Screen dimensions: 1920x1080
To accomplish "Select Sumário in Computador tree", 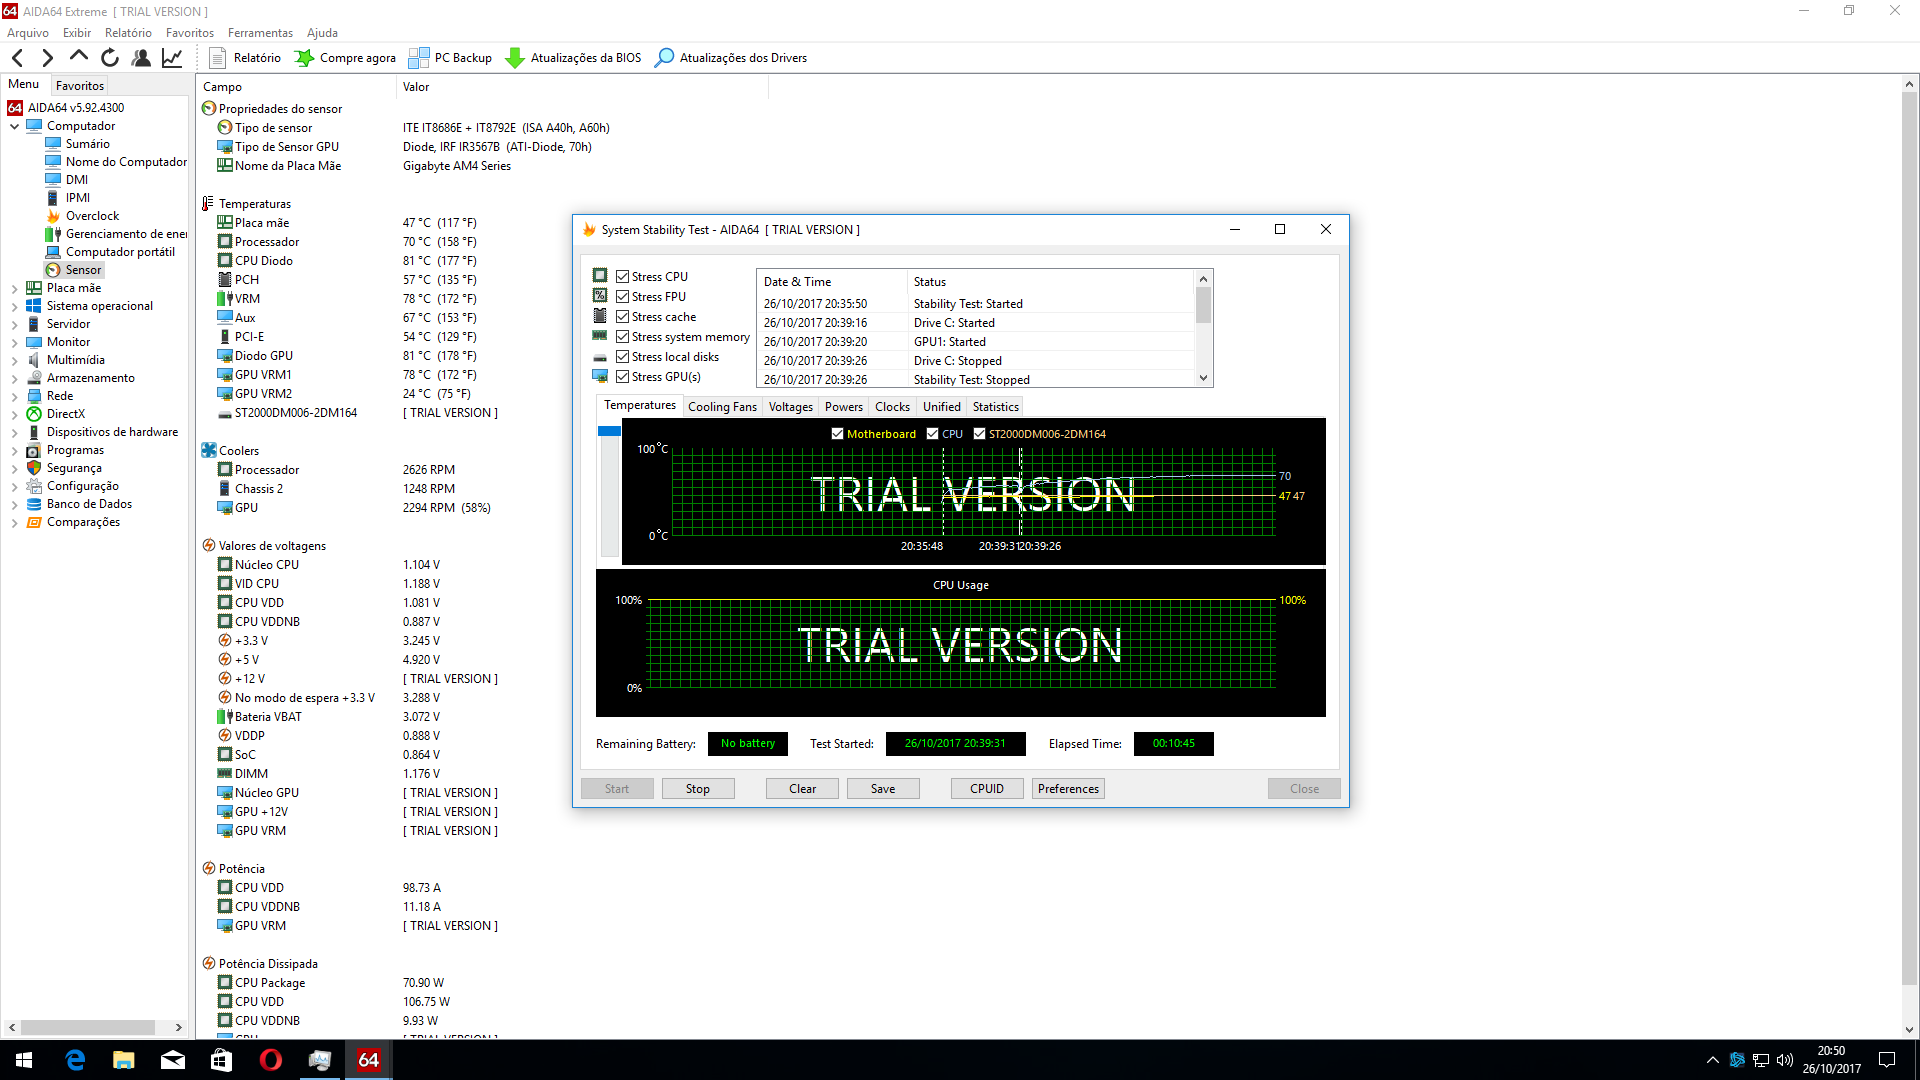I will point(88,144).
